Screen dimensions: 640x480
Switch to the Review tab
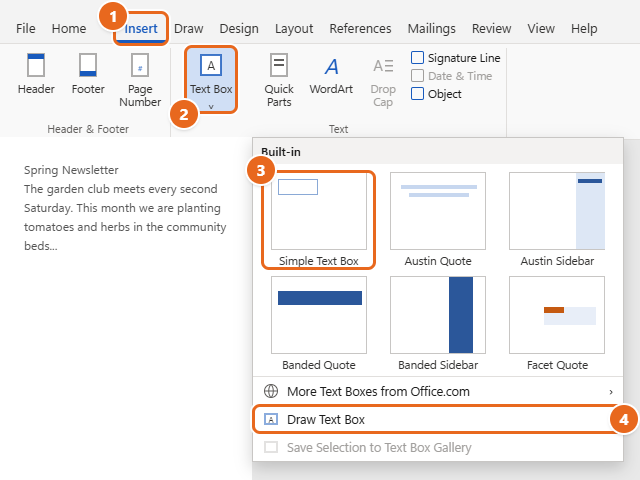(x=491, y=29)
